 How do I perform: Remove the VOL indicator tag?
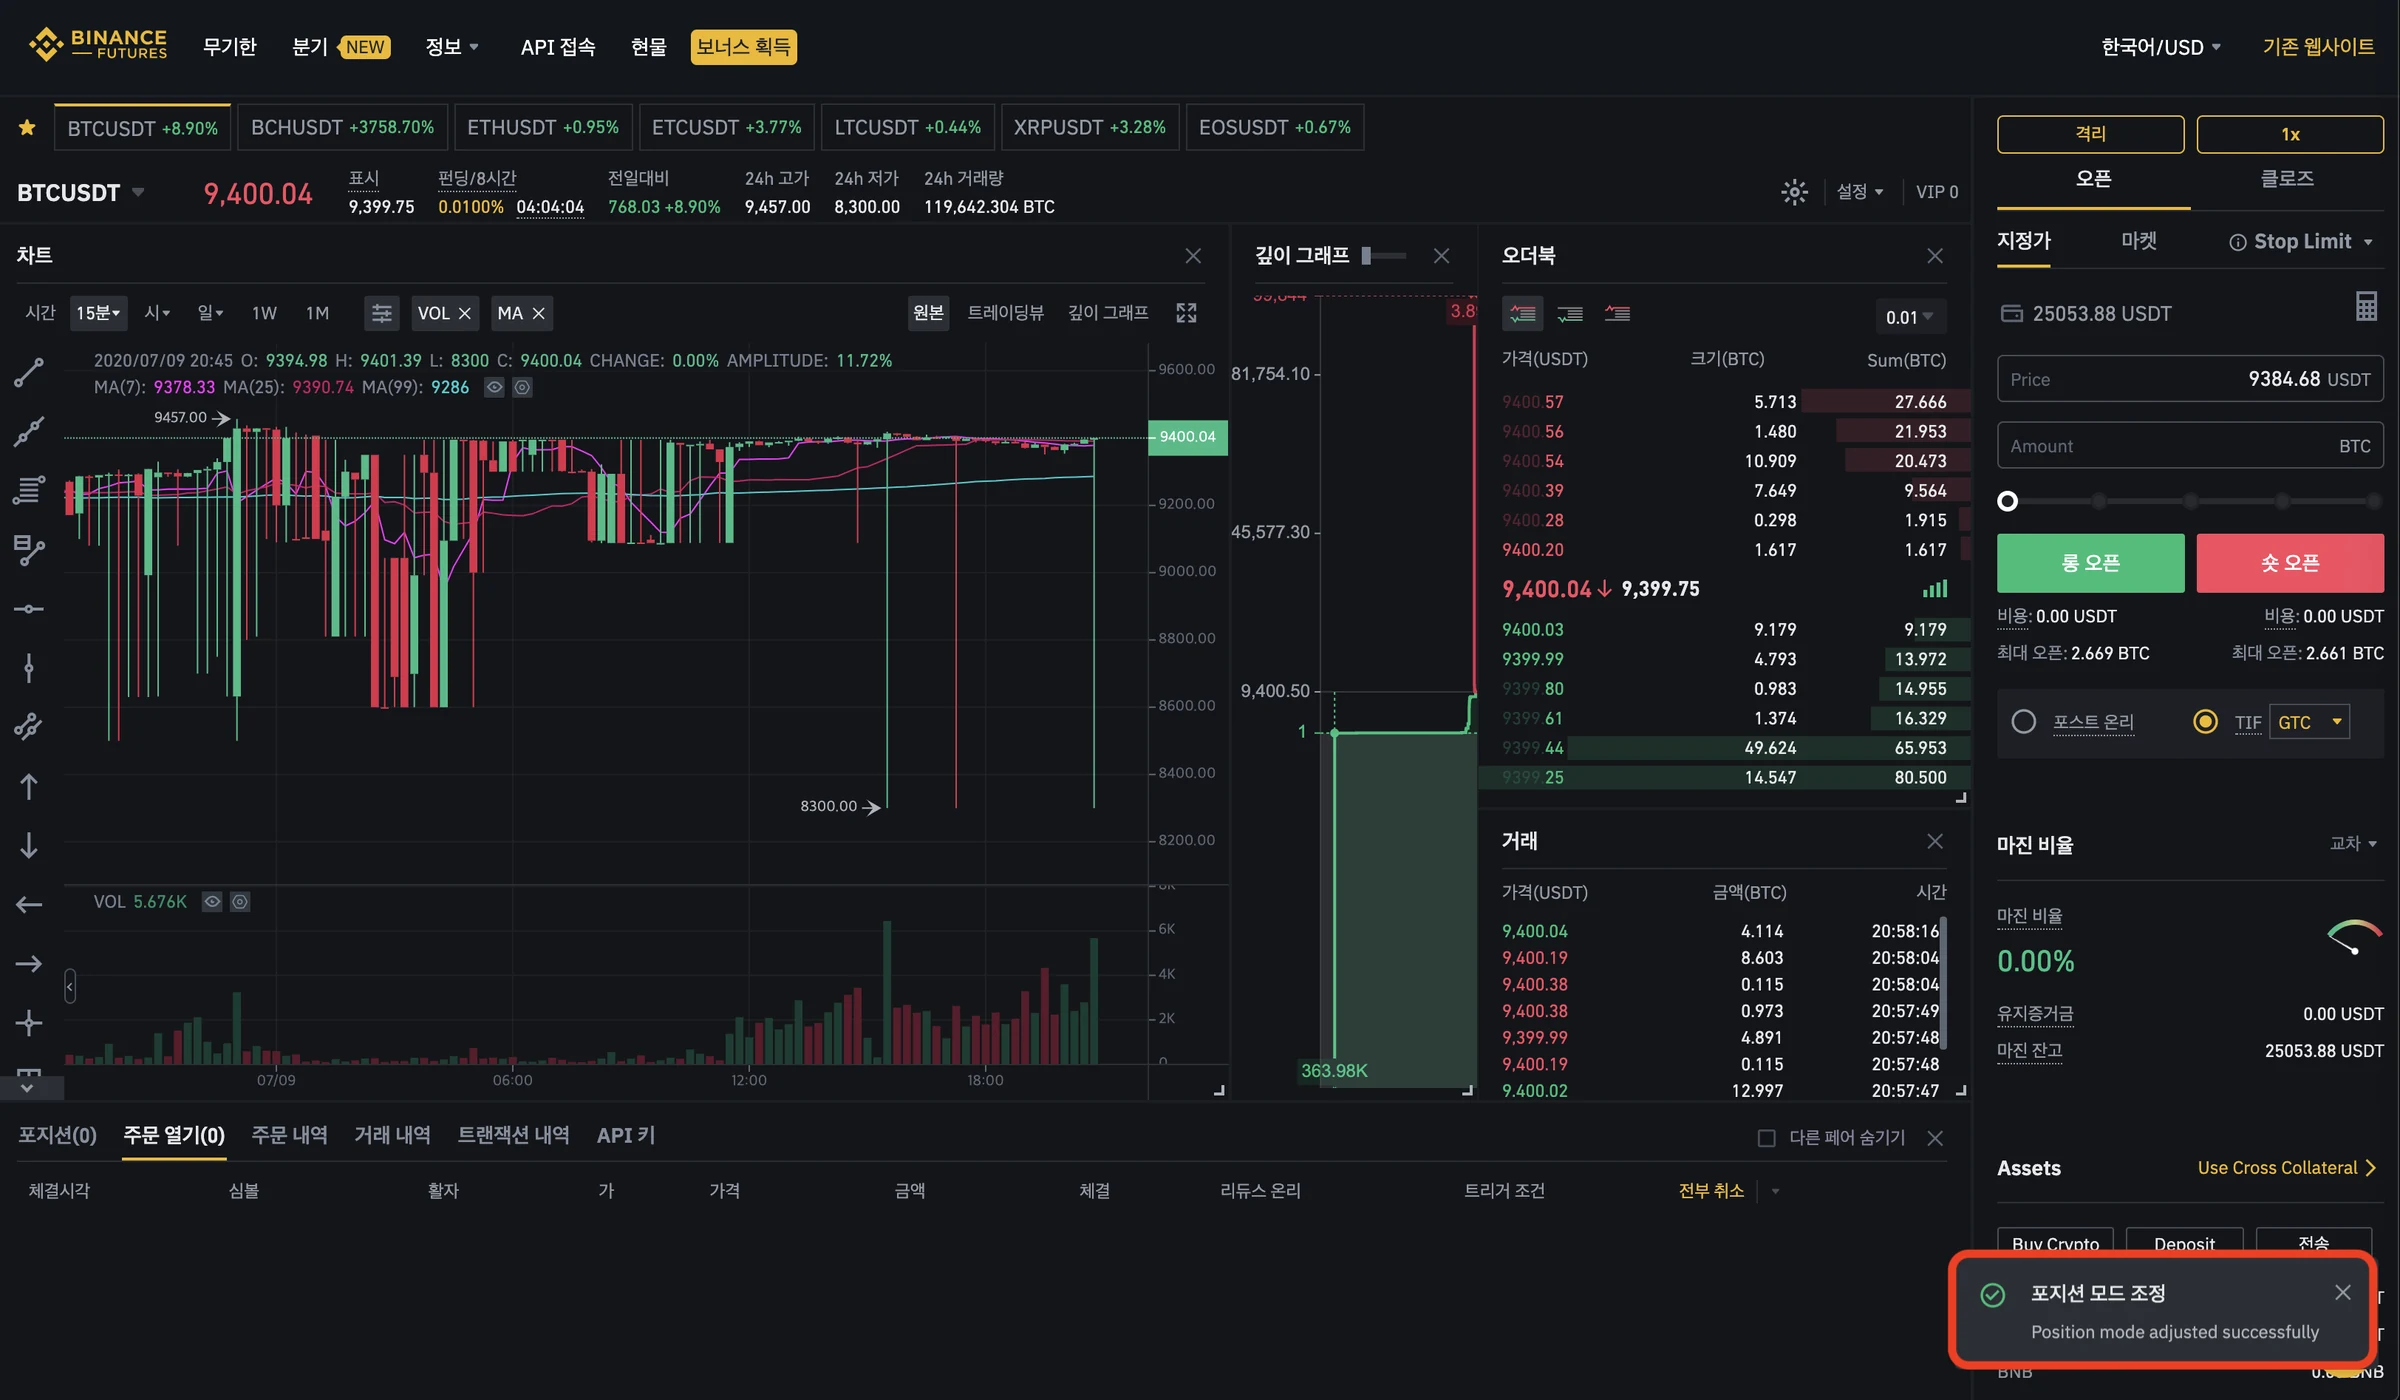coord(465,313)
